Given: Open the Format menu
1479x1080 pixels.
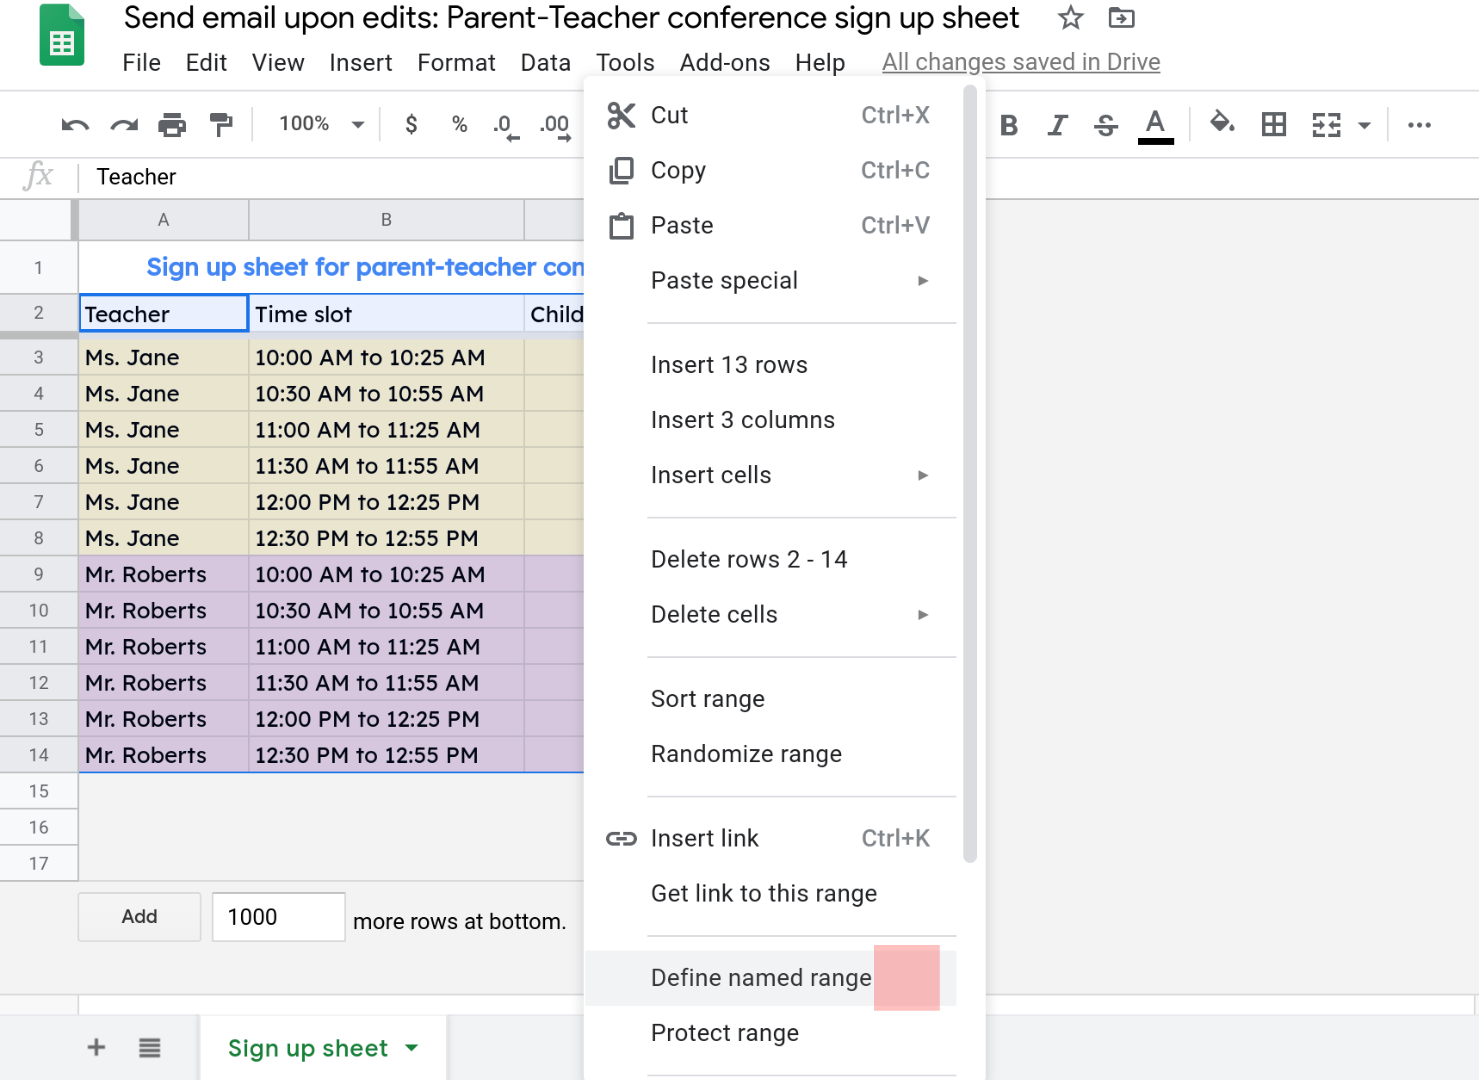Looking at the screenshot, I should (456, 62).
